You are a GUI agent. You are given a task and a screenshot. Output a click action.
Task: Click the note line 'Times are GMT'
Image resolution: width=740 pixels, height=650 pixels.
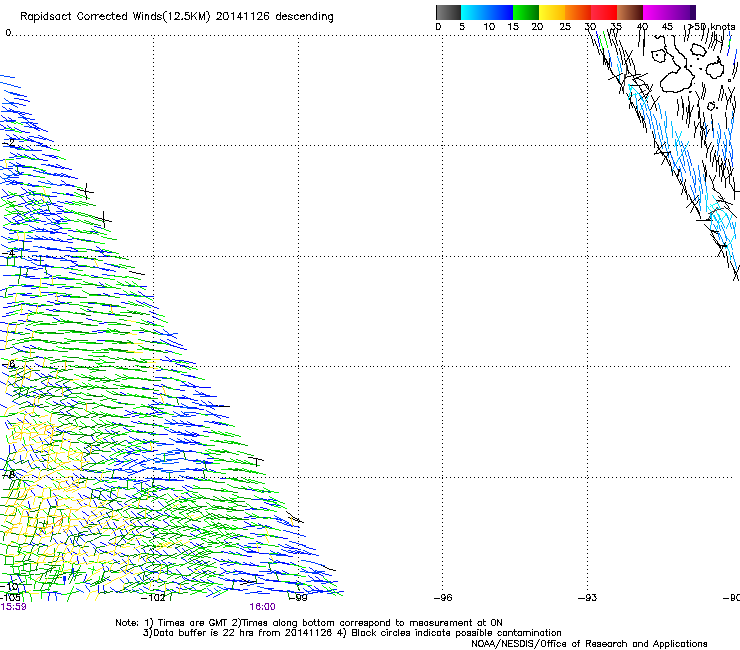click(x=191, y=623)
